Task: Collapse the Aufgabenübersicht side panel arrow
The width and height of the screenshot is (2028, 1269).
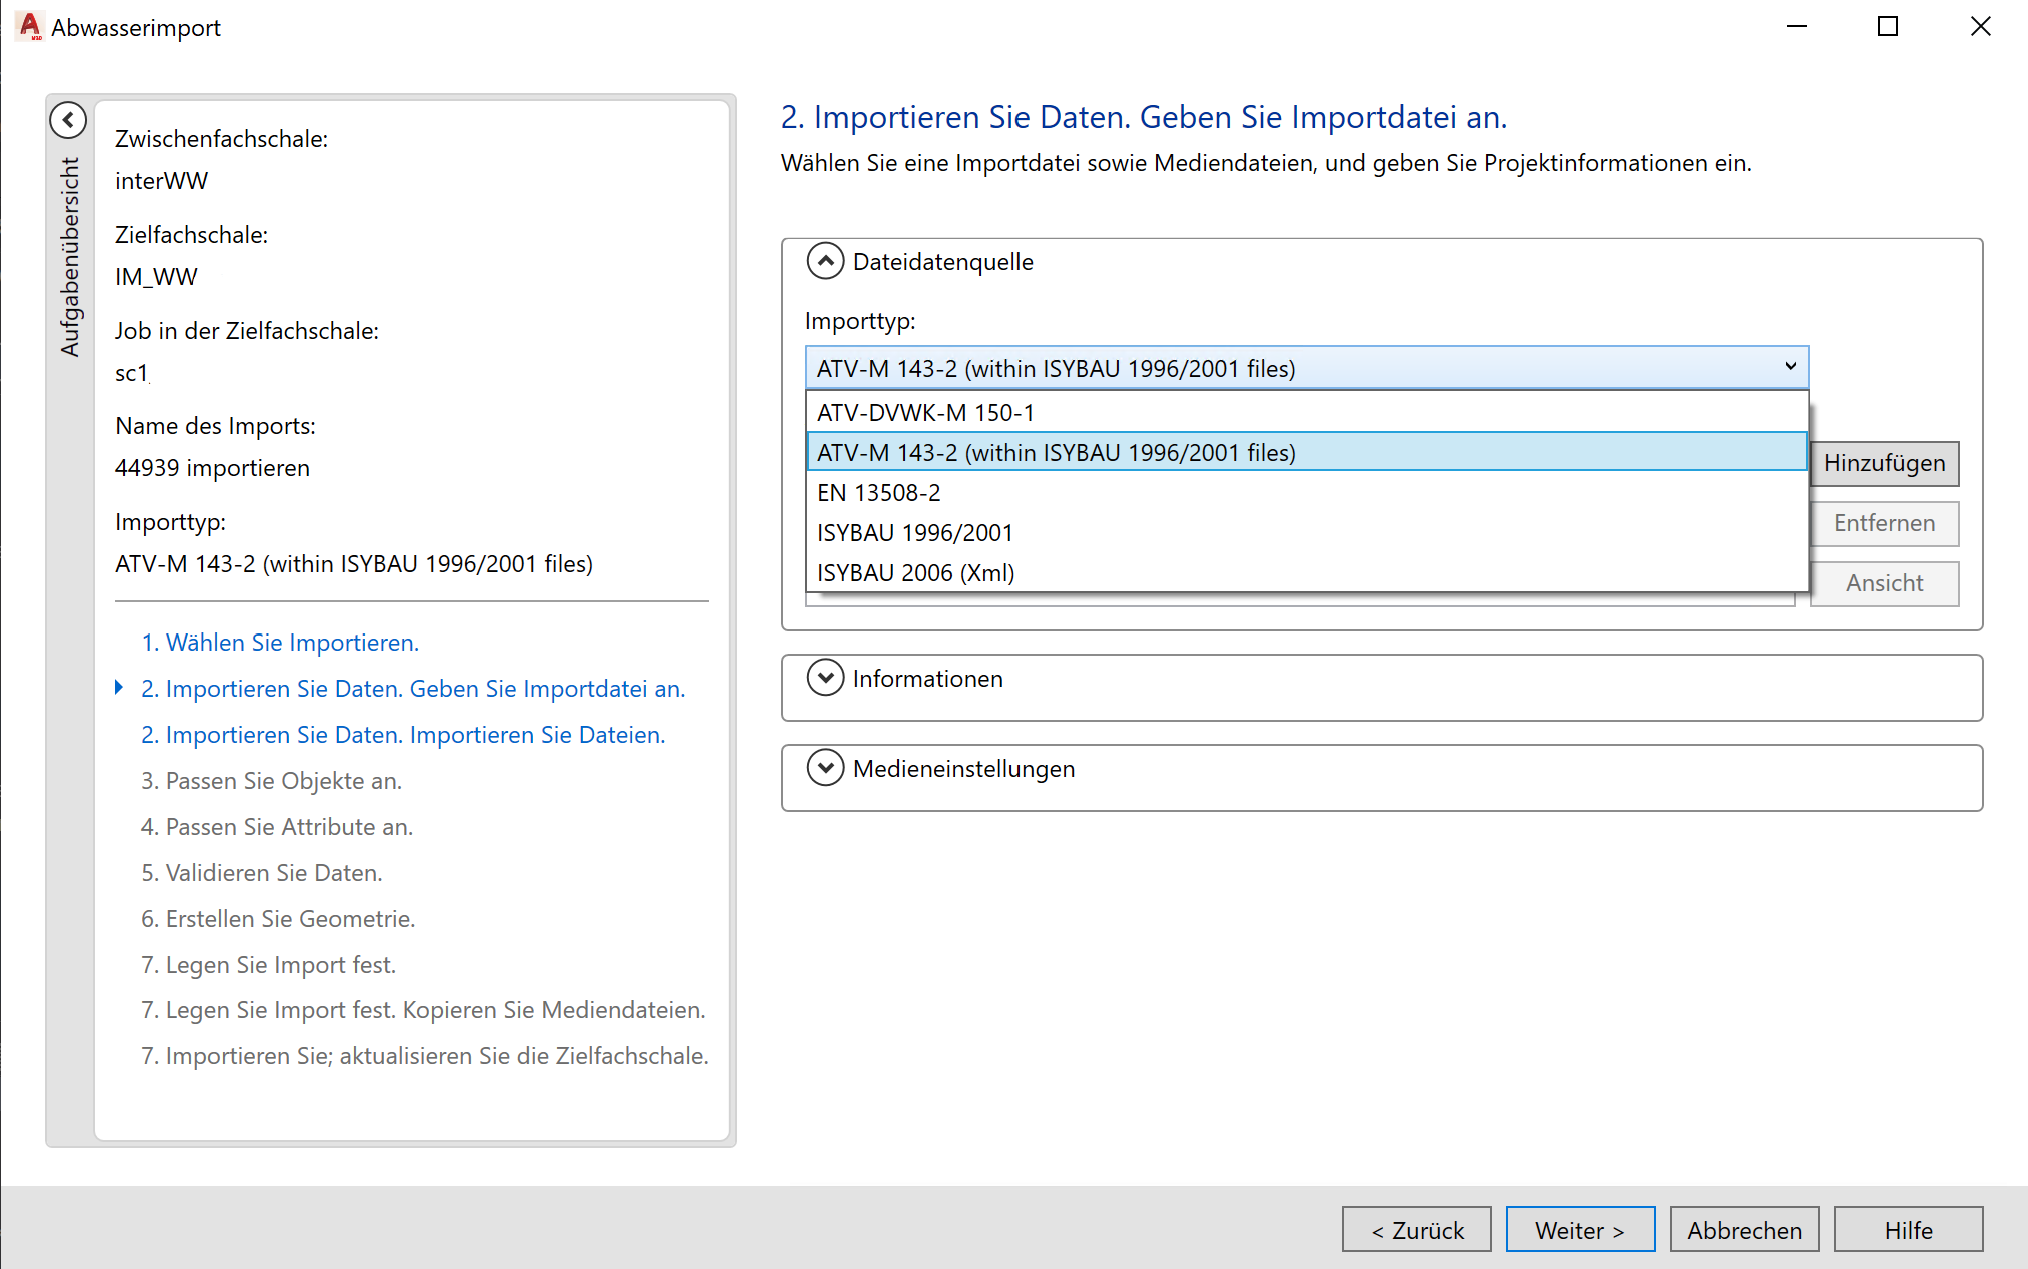Action: click(68, 121)
